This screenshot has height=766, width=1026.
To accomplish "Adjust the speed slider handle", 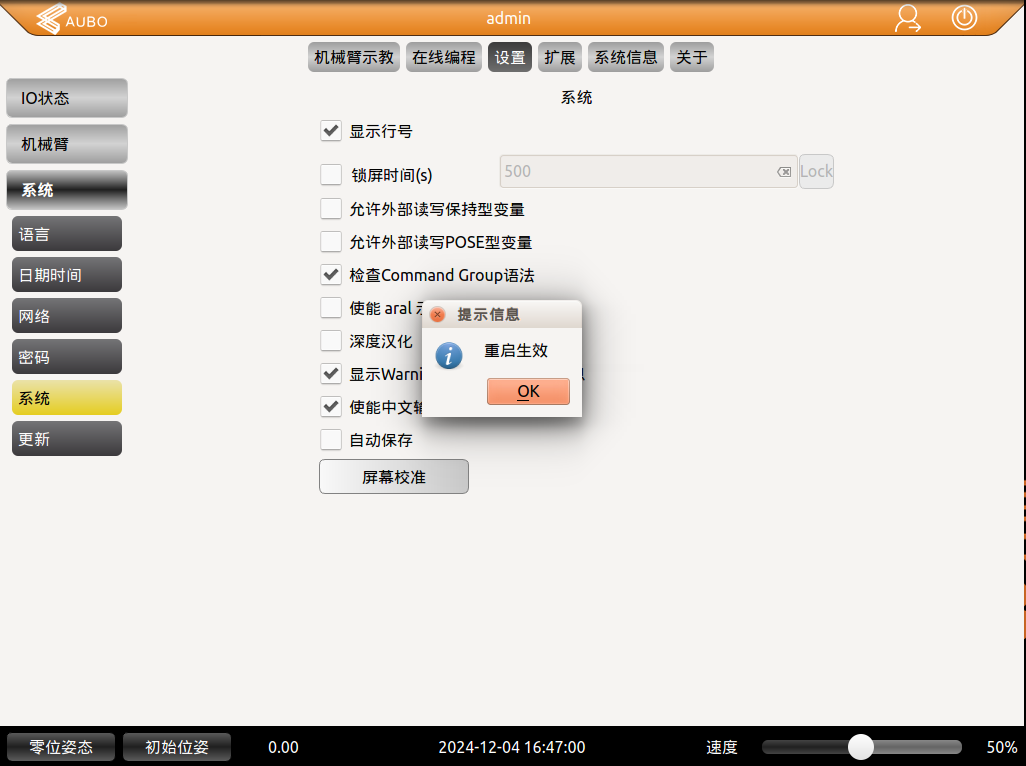I will pos(861,746).
